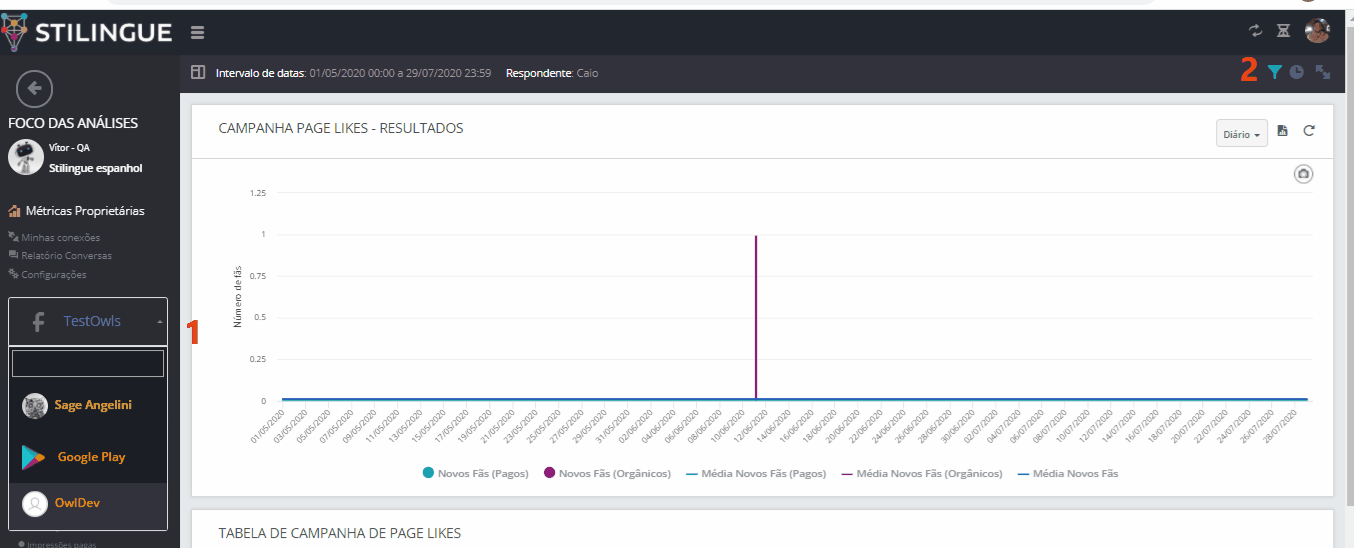
Task: Take chart snapshot with camera icon
Action: [x=1303, y=174]
